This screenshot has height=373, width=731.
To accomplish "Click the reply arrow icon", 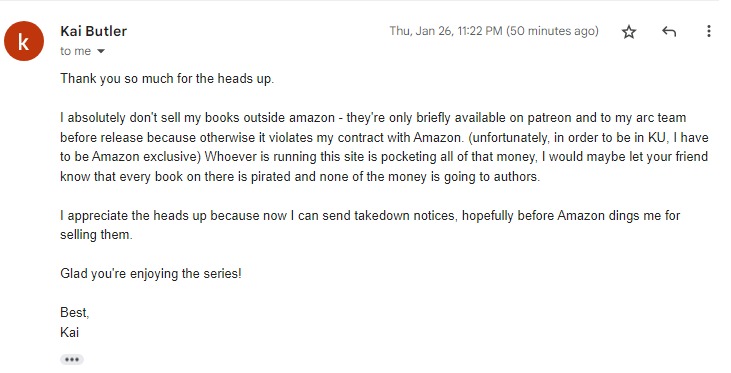I will pos(669,31).
